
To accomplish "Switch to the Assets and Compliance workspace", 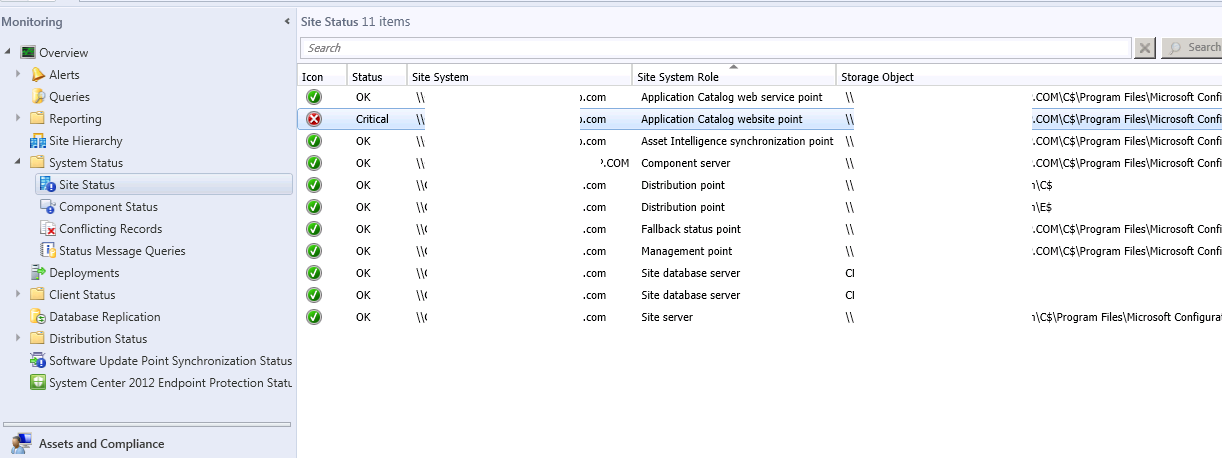I will pos(101,444).
